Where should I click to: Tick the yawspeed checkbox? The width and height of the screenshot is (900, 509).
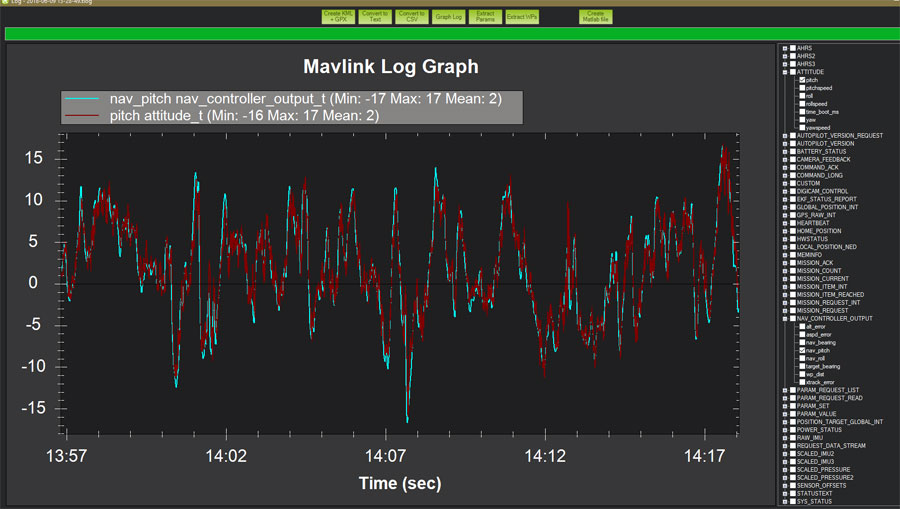pyautogui.click(x=802, y=128)
